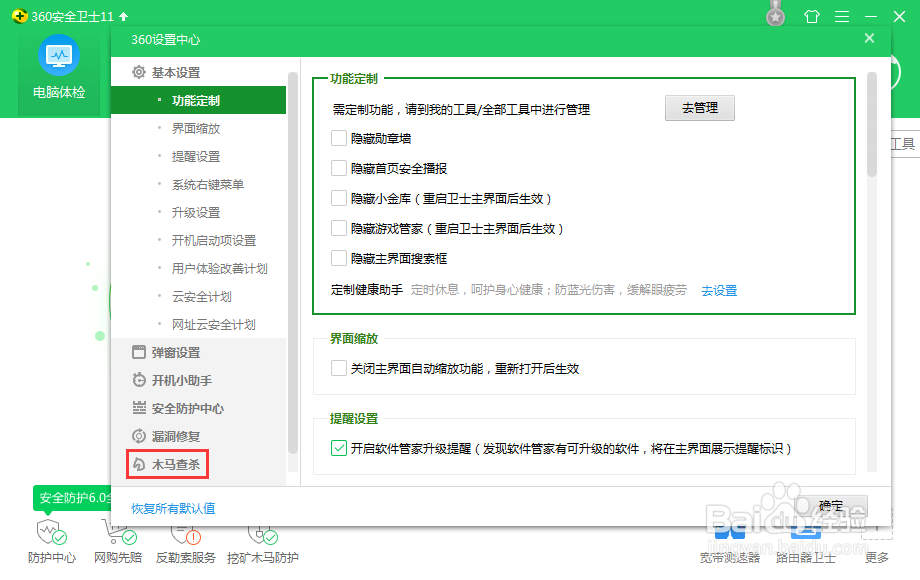
Task: Click the window icon beside 弹窗设置
Action: pos(139,352)
